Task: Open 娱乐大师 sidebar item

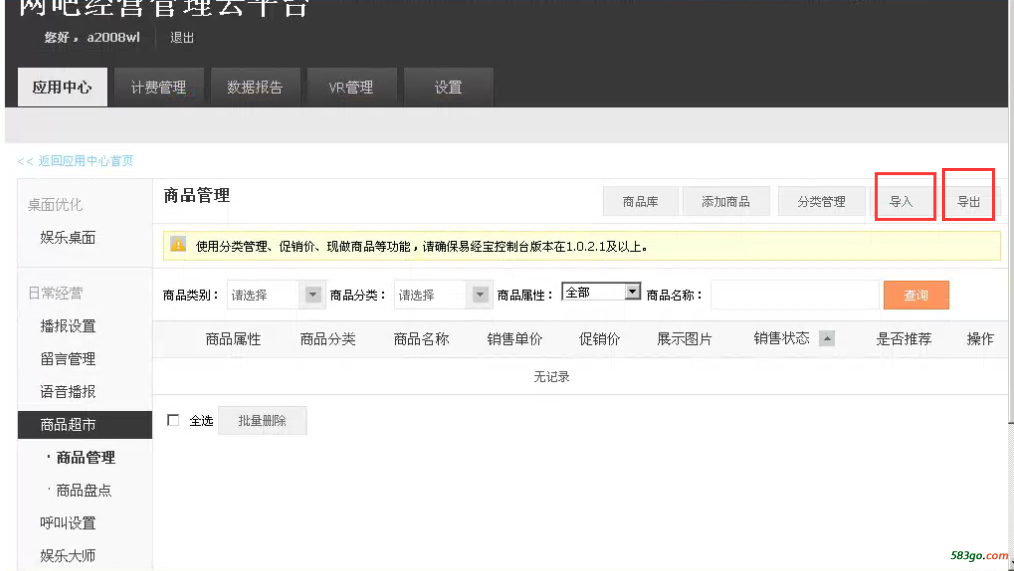Action: tap(68, 555)
